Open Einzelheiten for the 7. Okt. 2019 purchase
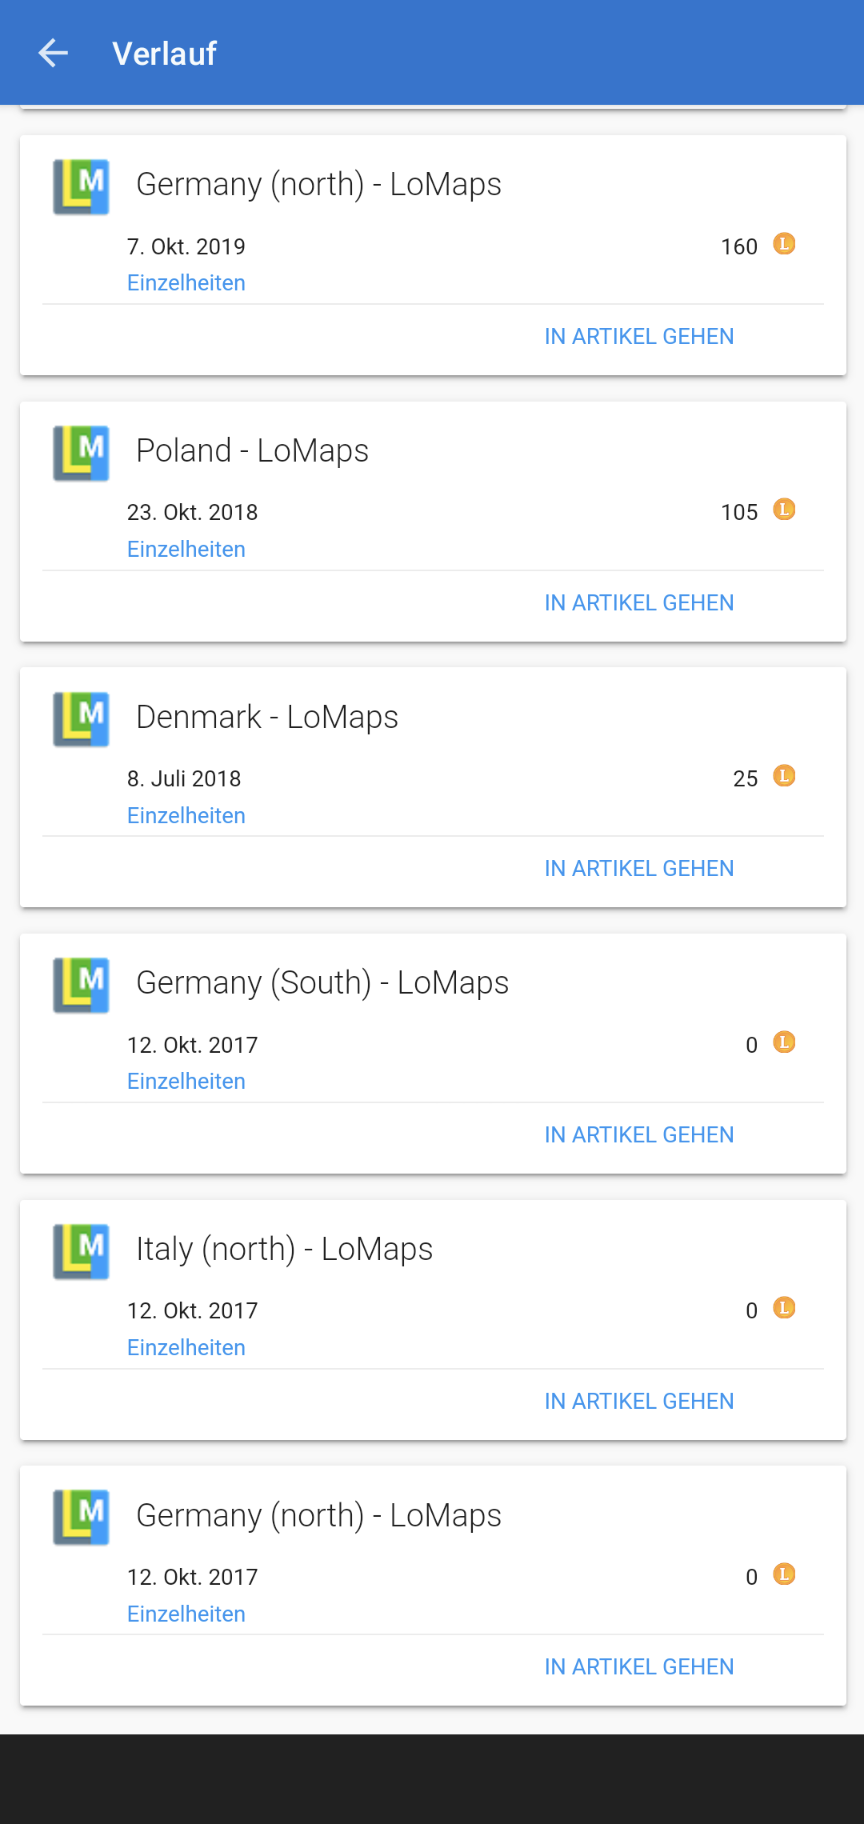The height and width of the screenshot is (1824, 864). [186, 283]
